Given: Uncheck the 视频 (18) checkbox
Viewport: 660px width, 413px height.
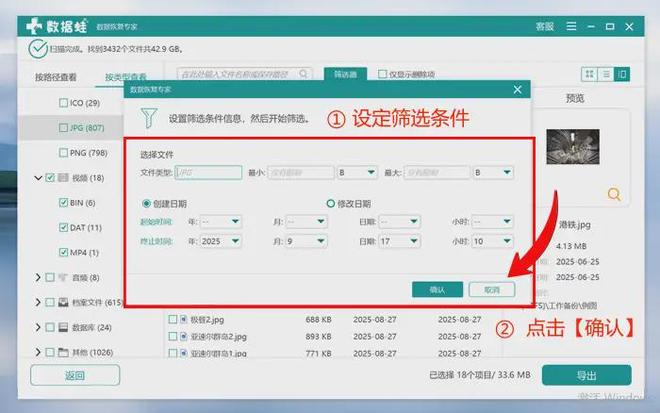Looking at the screenshot, I should point(50,178).
